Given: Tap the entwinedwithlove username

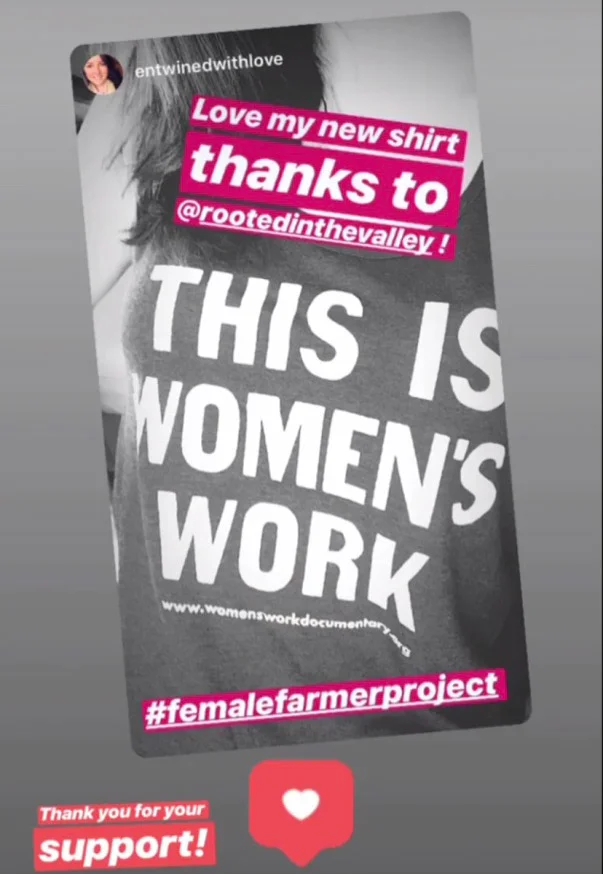Looking at the screenshot, I should [208, 64].
